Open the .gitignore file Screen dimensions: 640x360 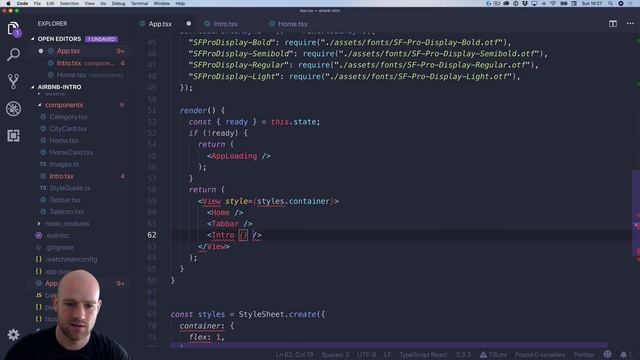point(60,247)
